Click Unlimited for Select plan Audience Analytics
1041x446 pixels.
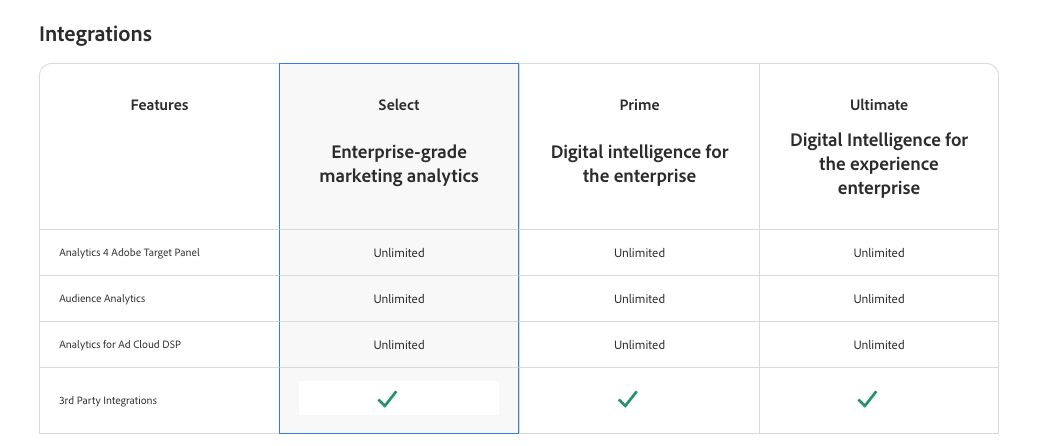click(x=399, y=299)
